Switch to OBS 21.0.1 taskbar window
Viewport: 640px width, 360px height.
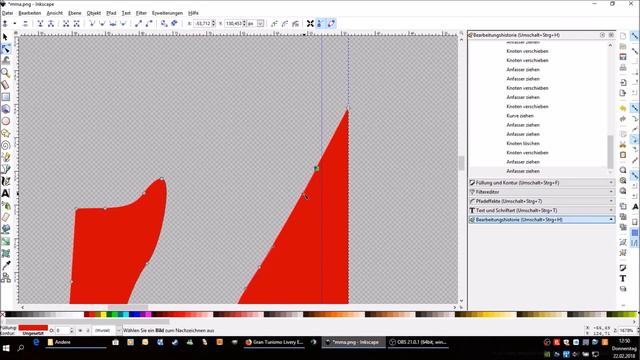(x=418, y=342)
